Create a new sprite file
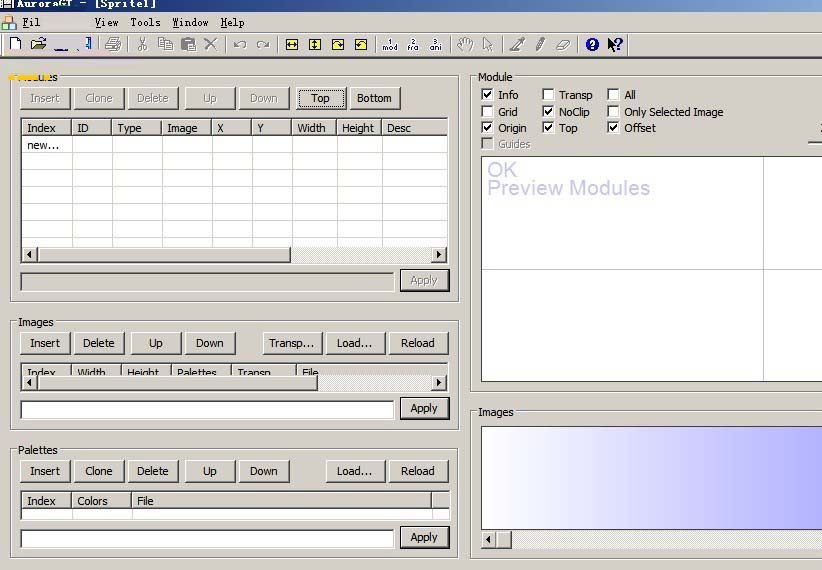 click(15, 44)
